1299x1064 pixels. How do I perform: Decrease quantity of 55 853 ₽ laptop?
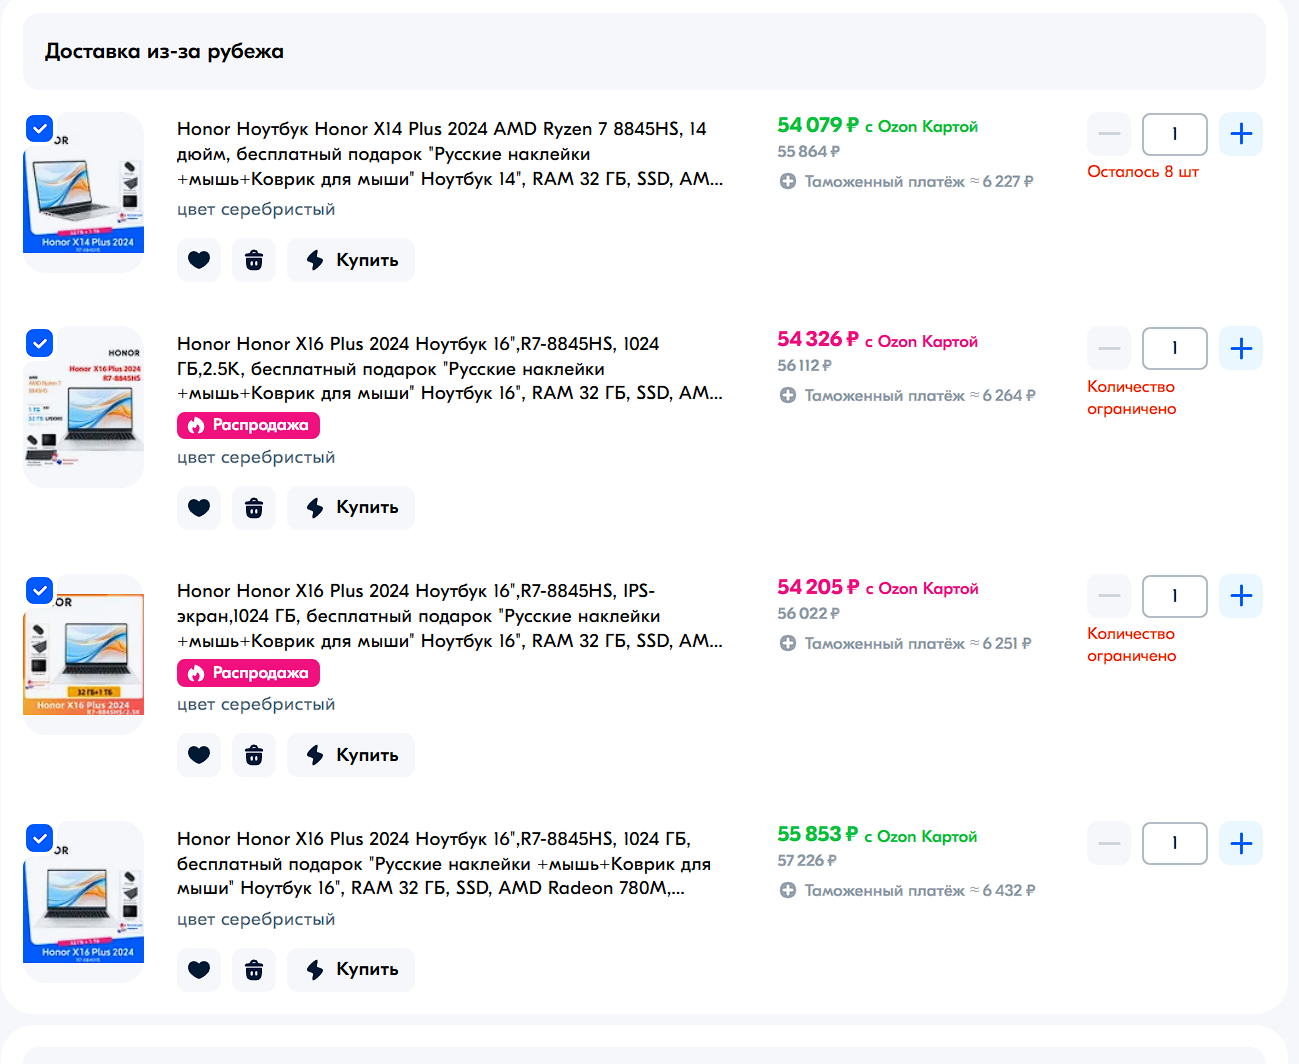1109,844
